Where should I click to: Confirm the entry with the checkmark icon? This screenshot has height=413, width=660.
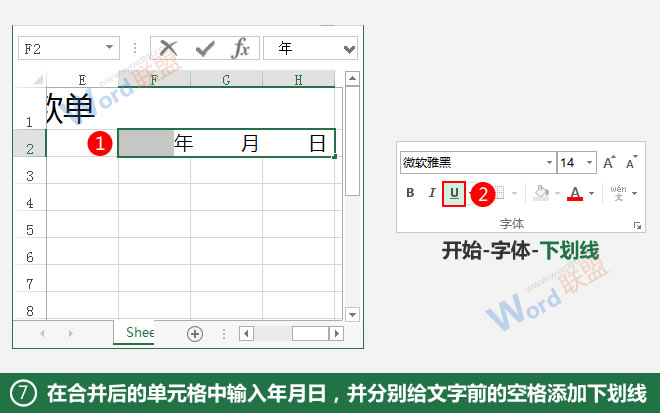coord(205,48)
